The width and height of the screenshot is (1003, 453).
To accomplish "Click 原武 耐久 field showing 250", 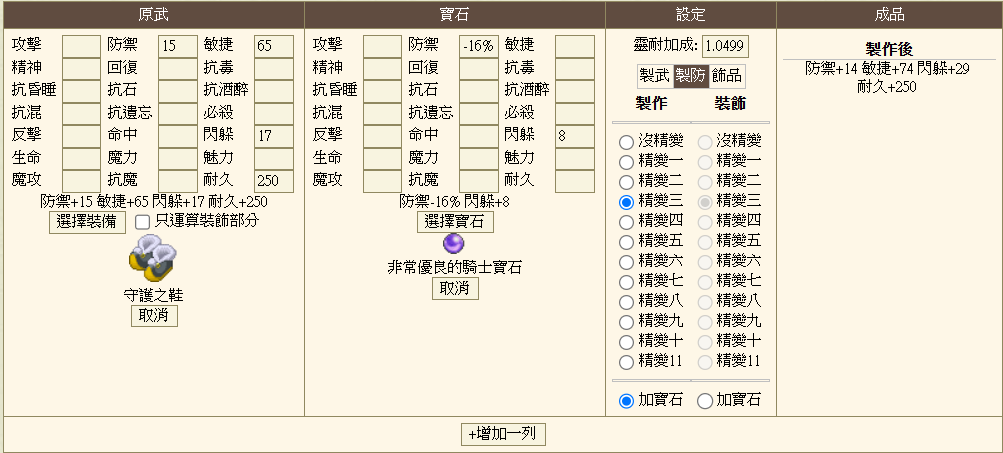I will [274, 181].
